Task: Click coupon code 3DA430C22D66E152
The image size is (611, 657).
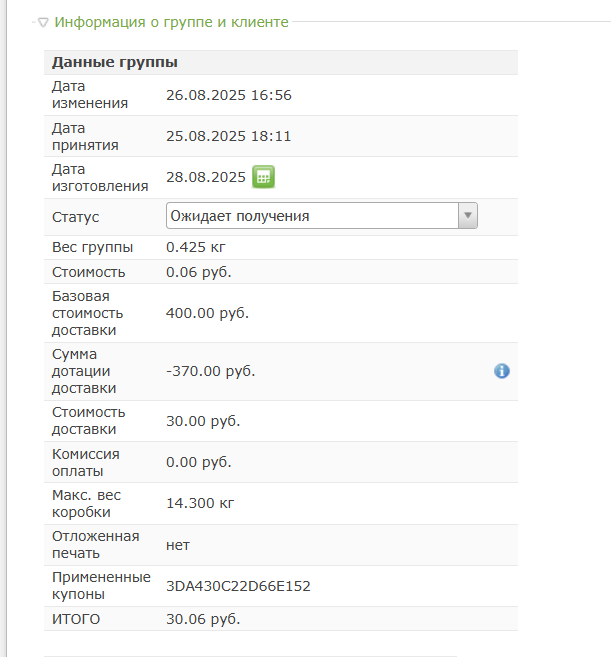Action: coord(238,586)
